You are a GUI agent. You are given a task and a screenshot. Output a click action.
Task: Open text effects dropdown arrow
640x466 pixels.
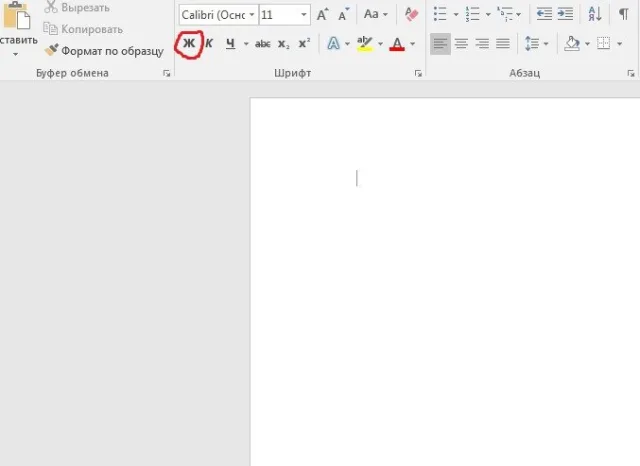pos(347,44)
